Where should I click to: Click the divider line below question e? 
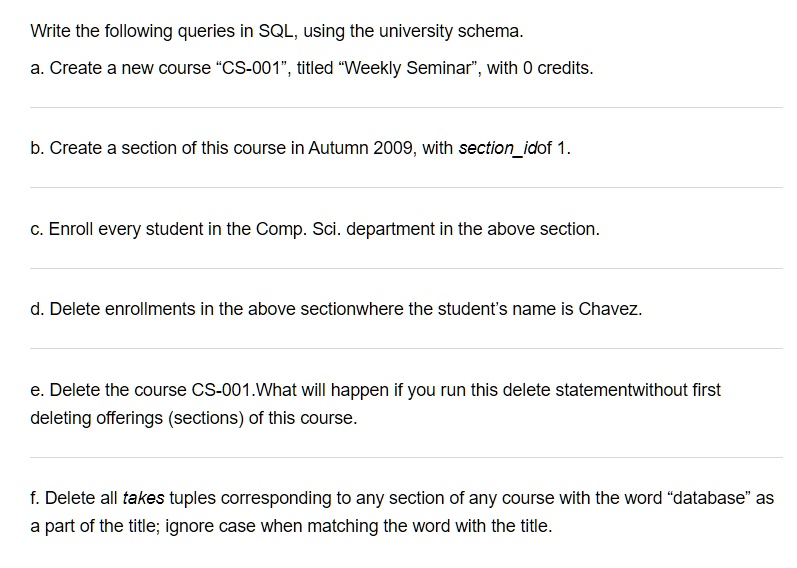[406, 458]
